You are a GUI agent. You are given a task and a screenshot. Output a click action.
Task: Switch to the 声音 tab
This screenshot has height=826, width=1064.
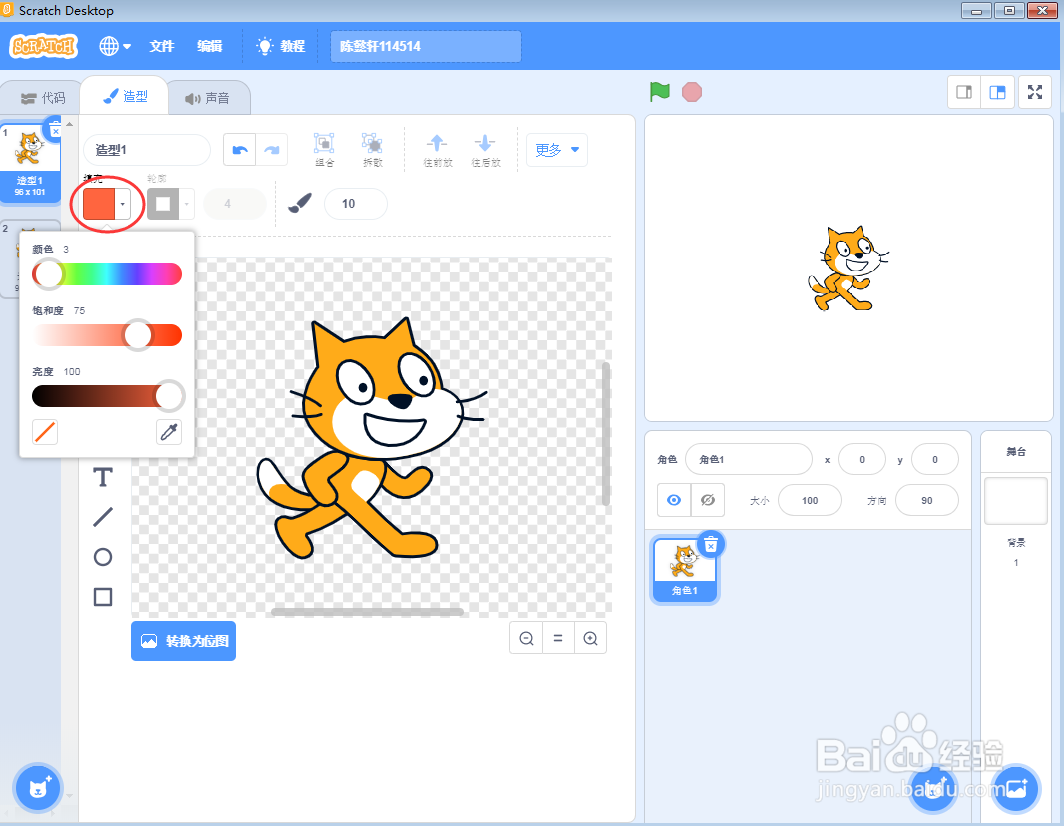208,98
